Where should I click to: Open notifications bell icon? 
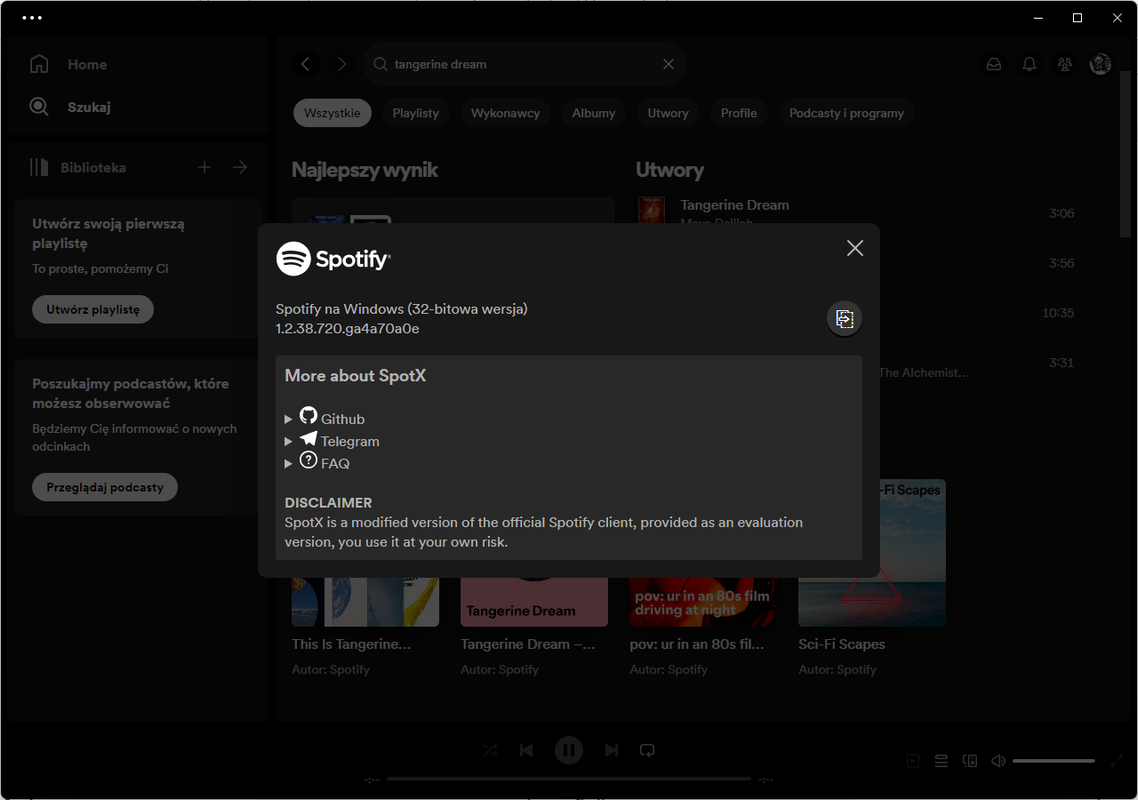tap(1029, 65)
